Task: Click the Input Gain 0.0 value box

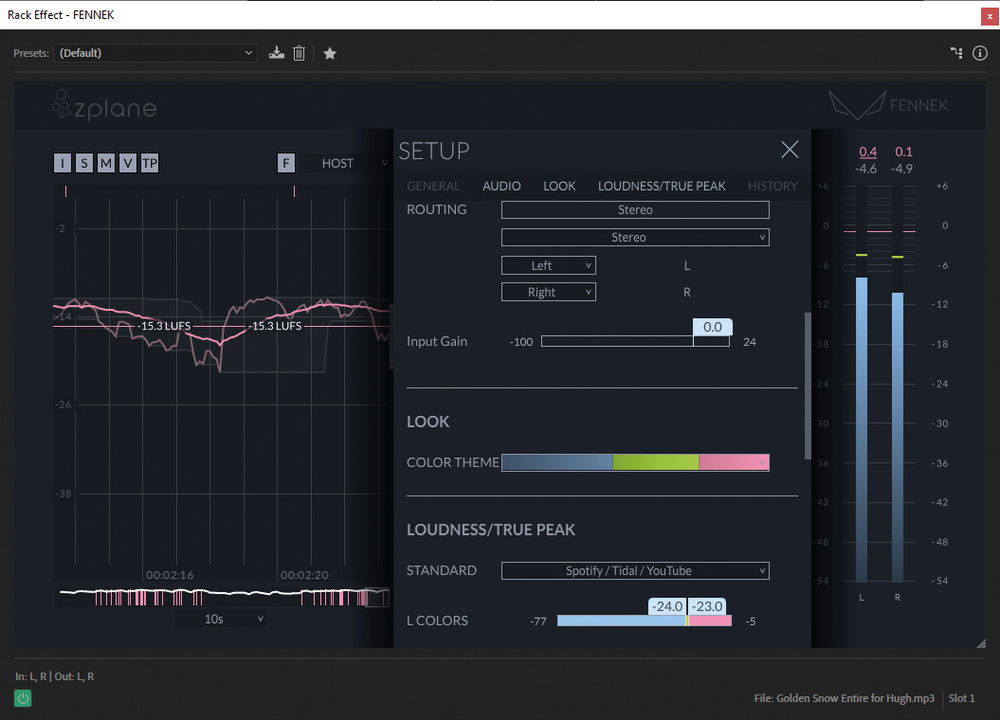Action: tap(712, 327)
